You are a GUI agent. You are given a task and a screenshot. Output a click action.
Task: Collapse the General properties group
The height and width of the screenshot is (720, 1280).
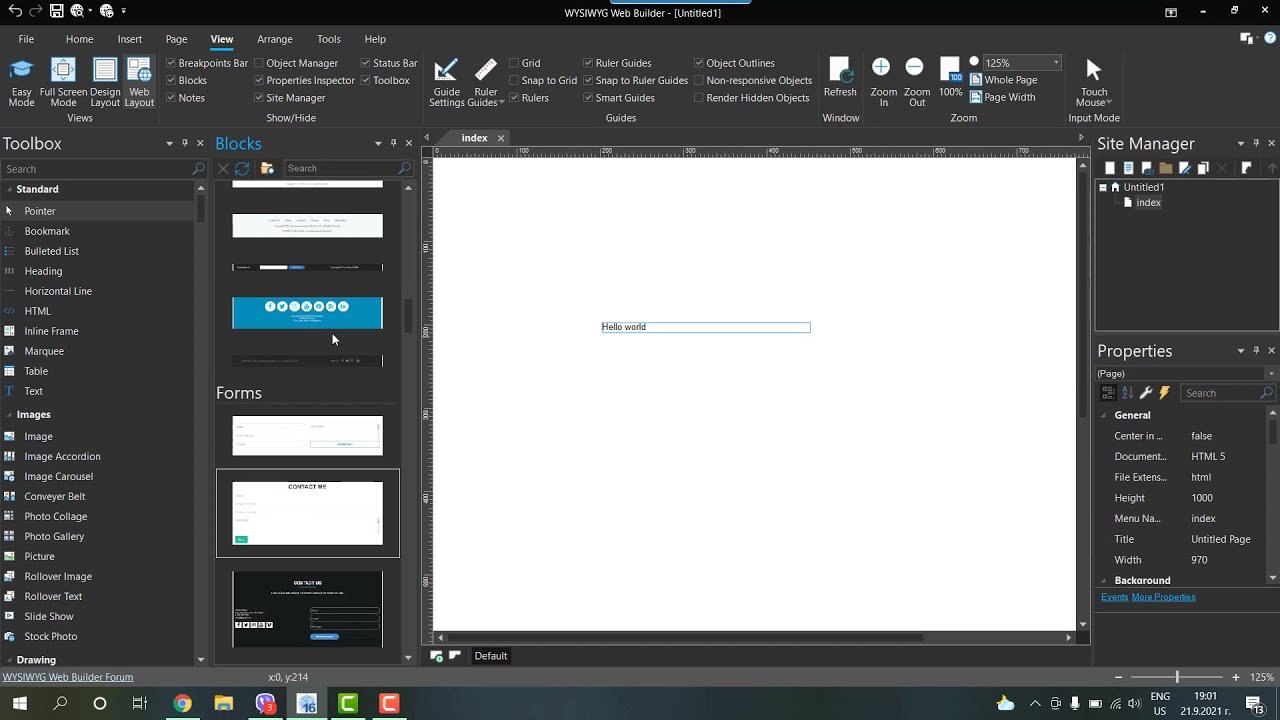(x=1105, y=415)
